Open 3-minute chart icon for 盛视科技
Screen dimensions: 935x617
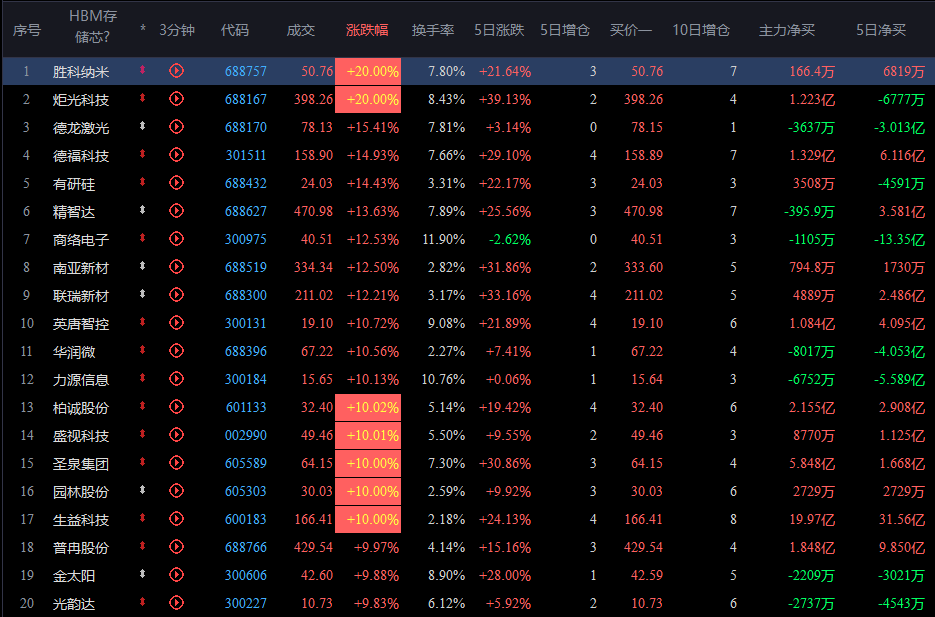pos(177,435)
